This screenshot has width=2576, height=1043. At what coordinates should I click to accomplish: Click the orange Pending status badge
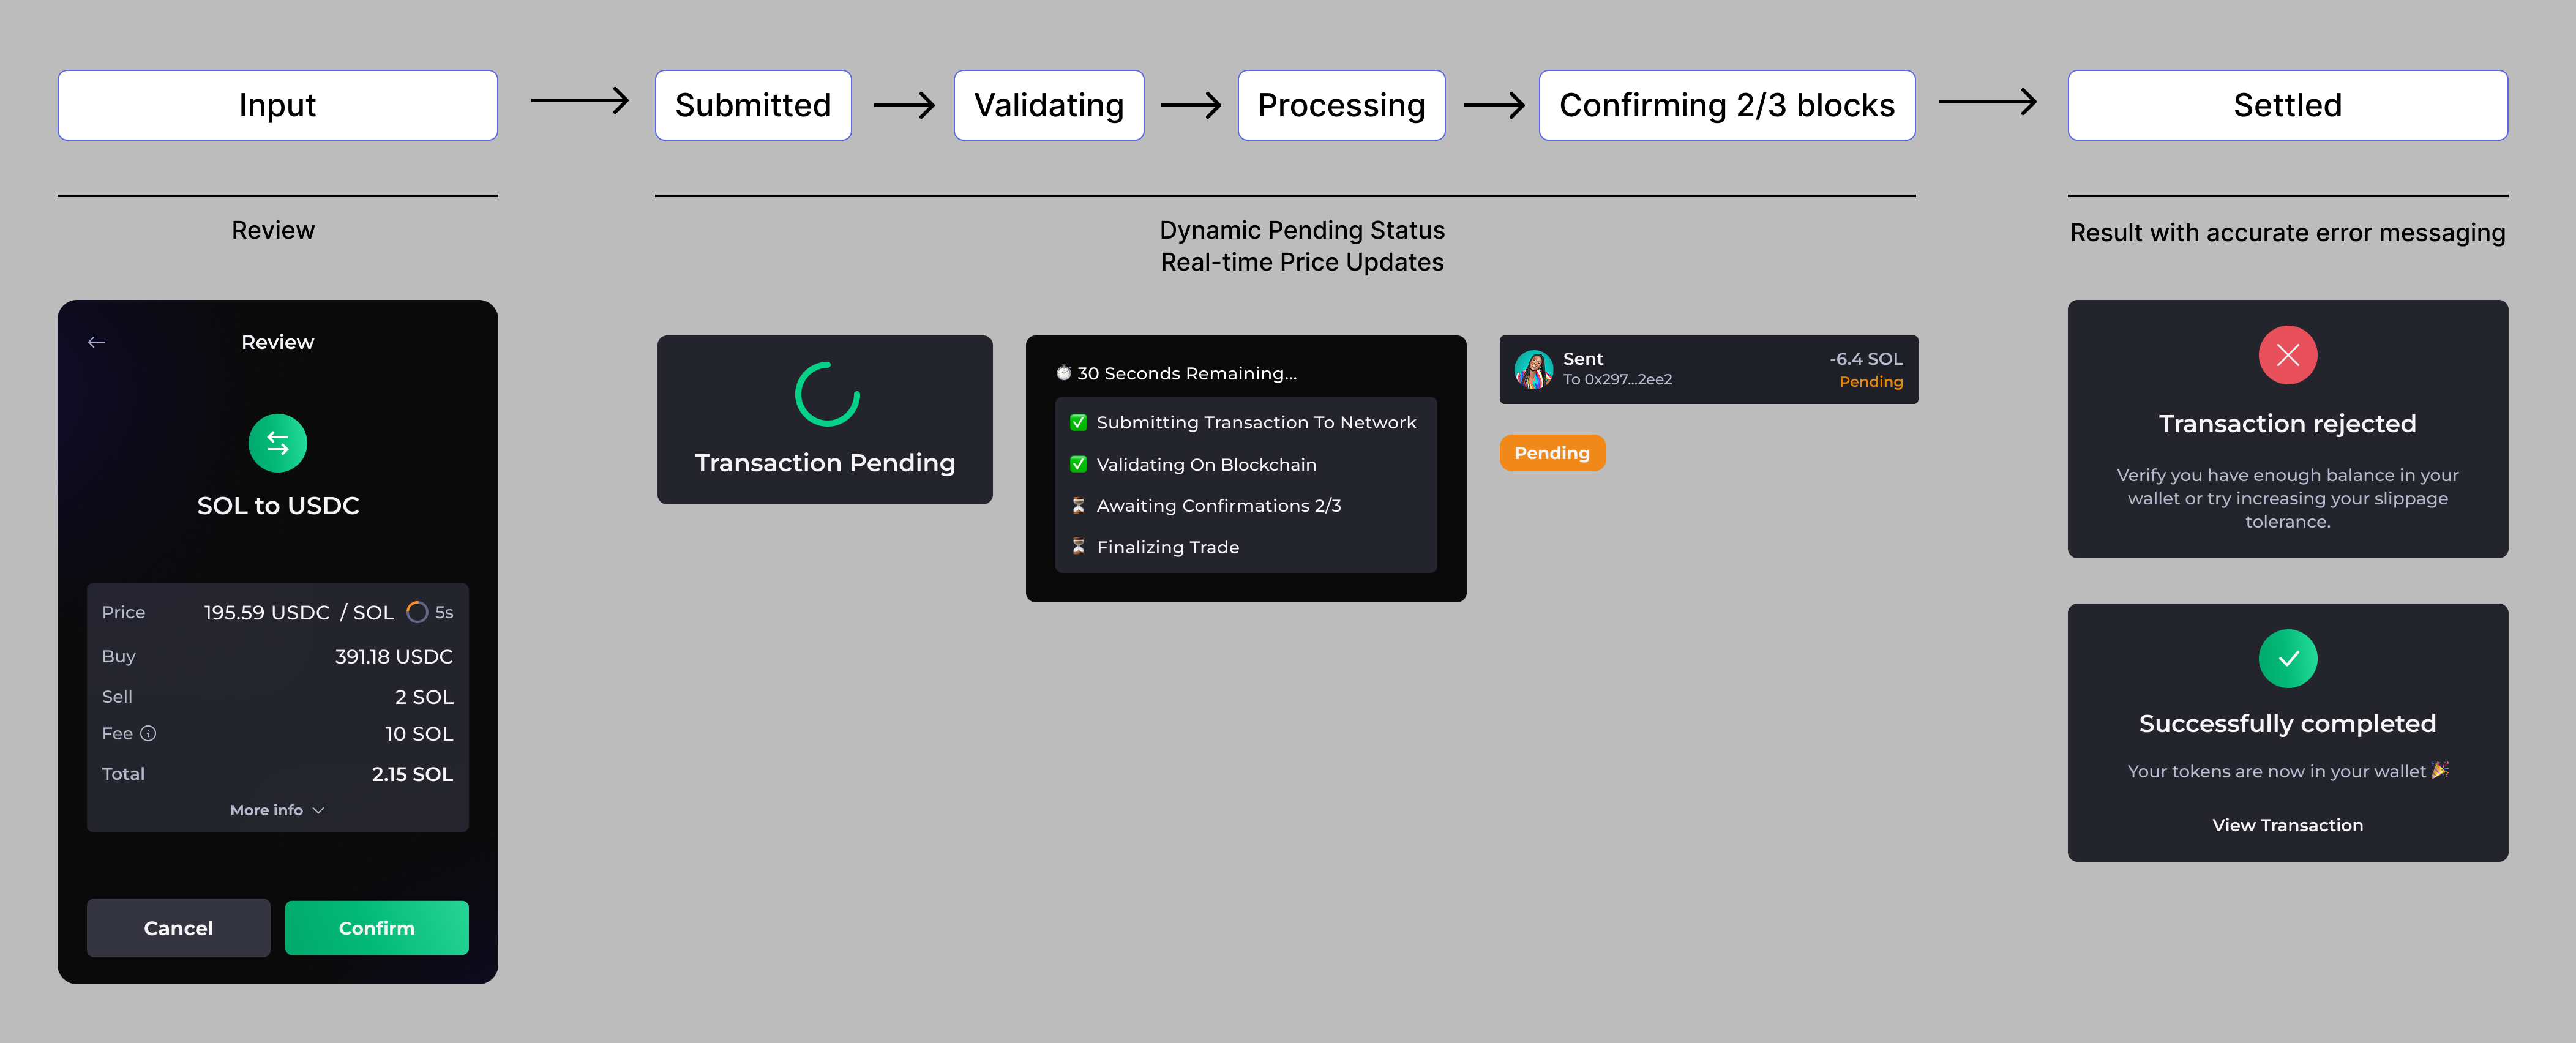point(1551,453)
